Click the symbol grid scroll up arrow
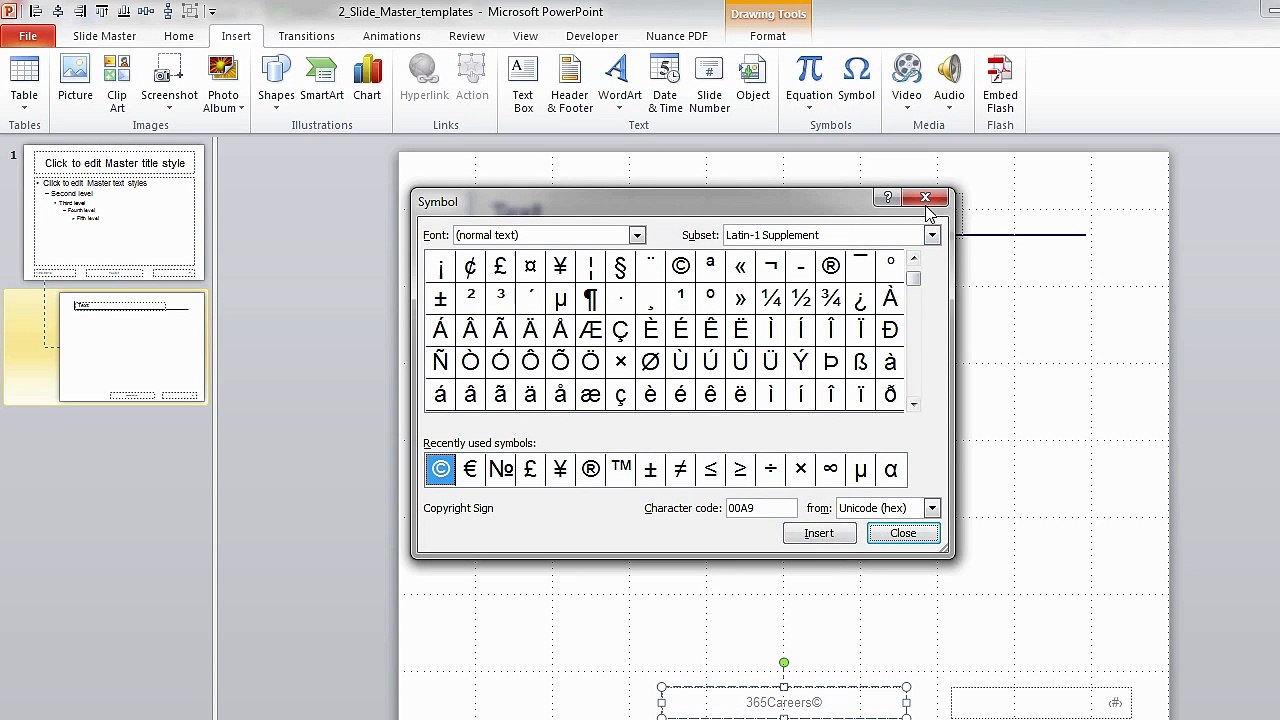This screenshot has height=720, width=1280. pyautogui.click(x=913, y=258)
